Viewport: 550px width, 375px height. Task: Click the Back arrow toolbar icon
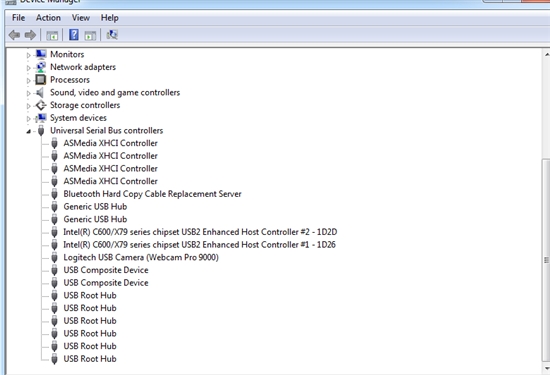pyautogui.click(x=14, y=35)
